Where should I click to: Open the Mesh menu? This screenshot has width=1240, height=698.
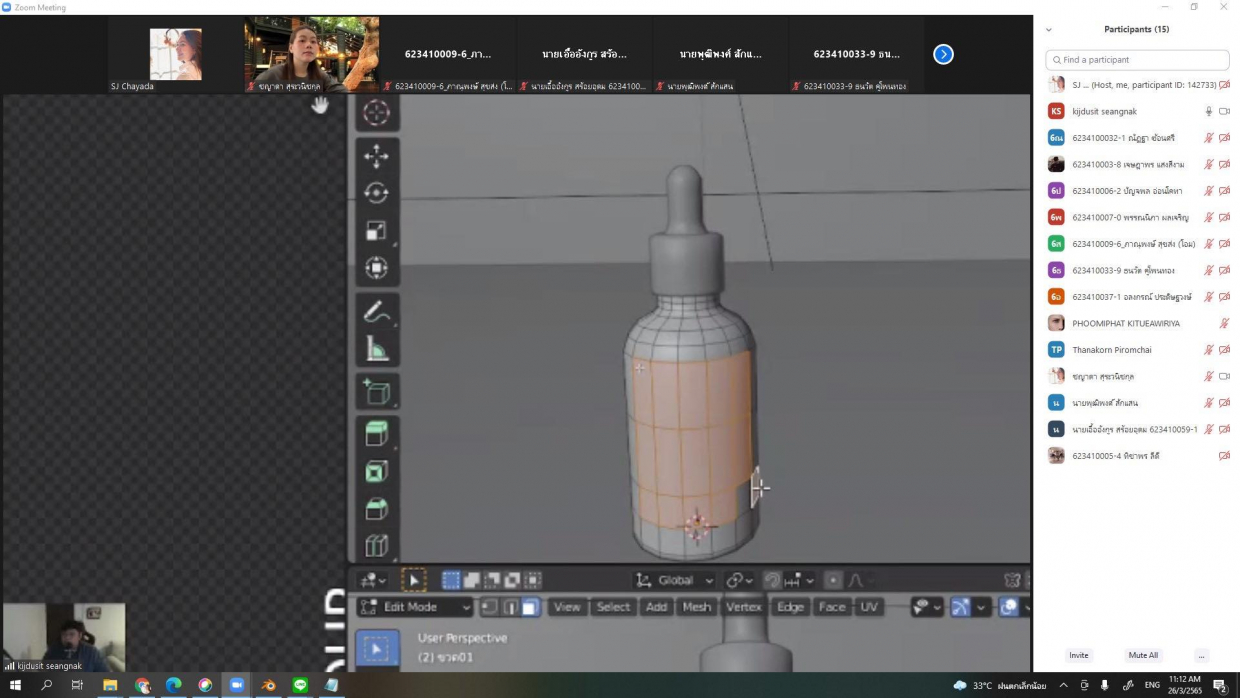tap(696, 607)
